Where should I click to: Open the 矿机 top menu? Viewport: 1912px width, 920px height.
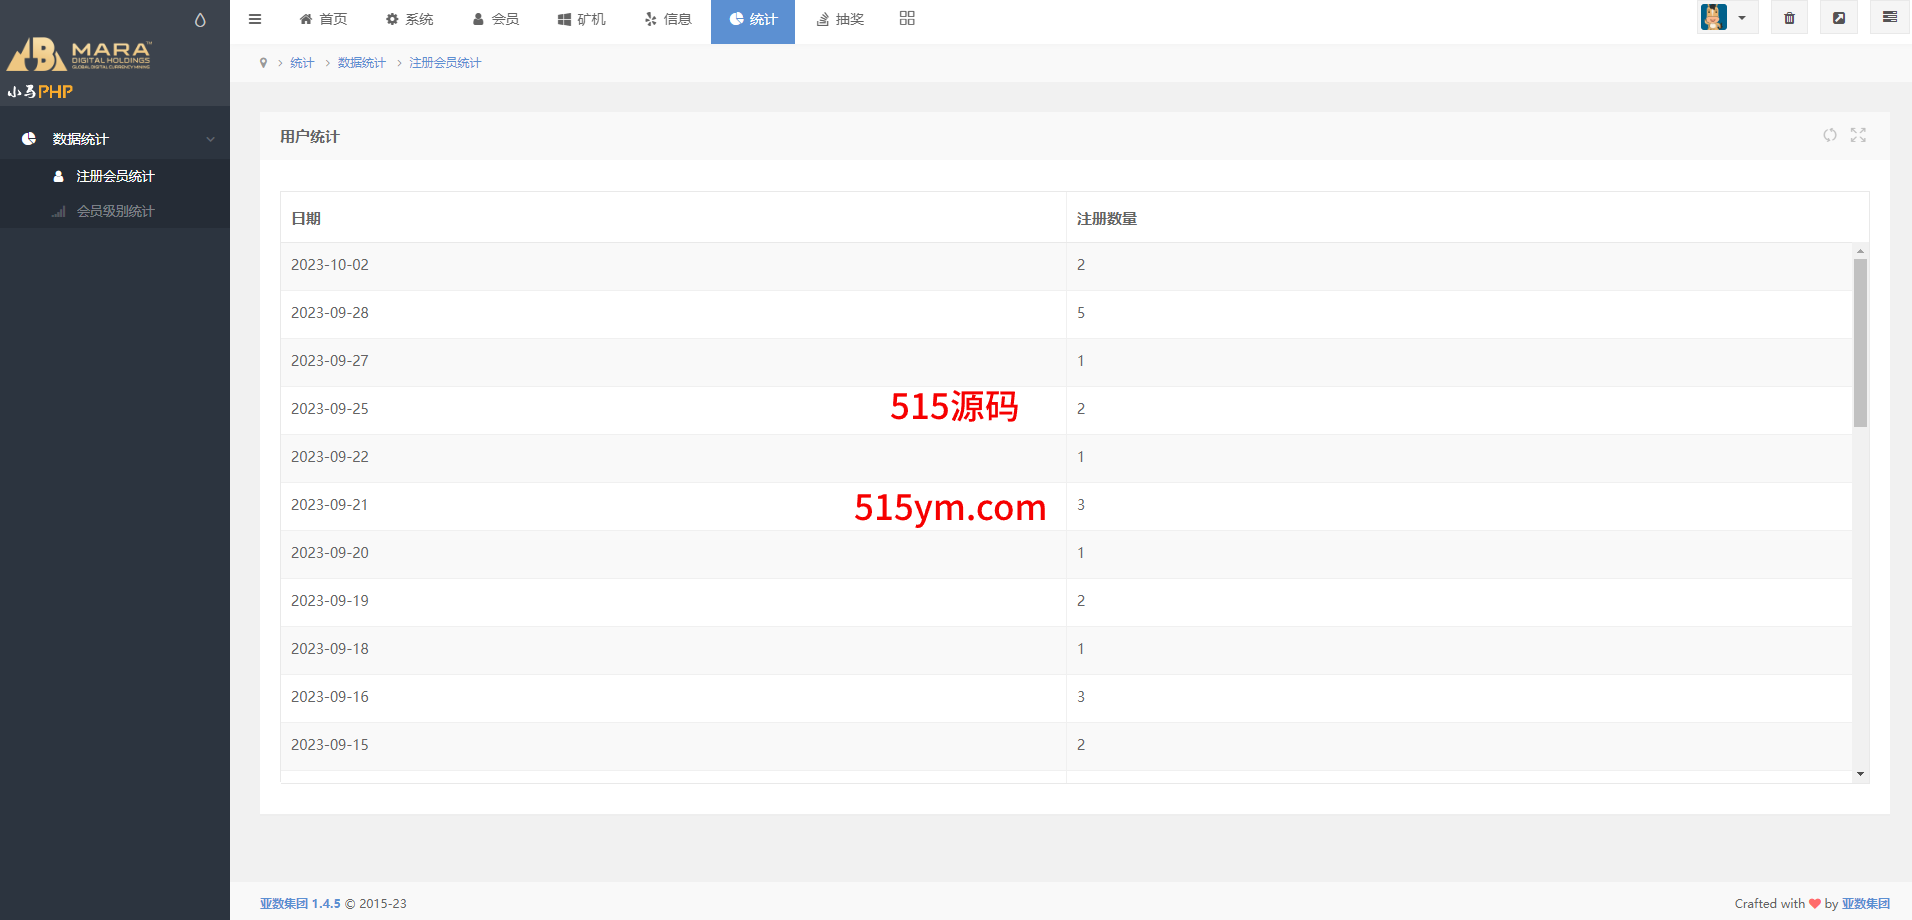582,19
